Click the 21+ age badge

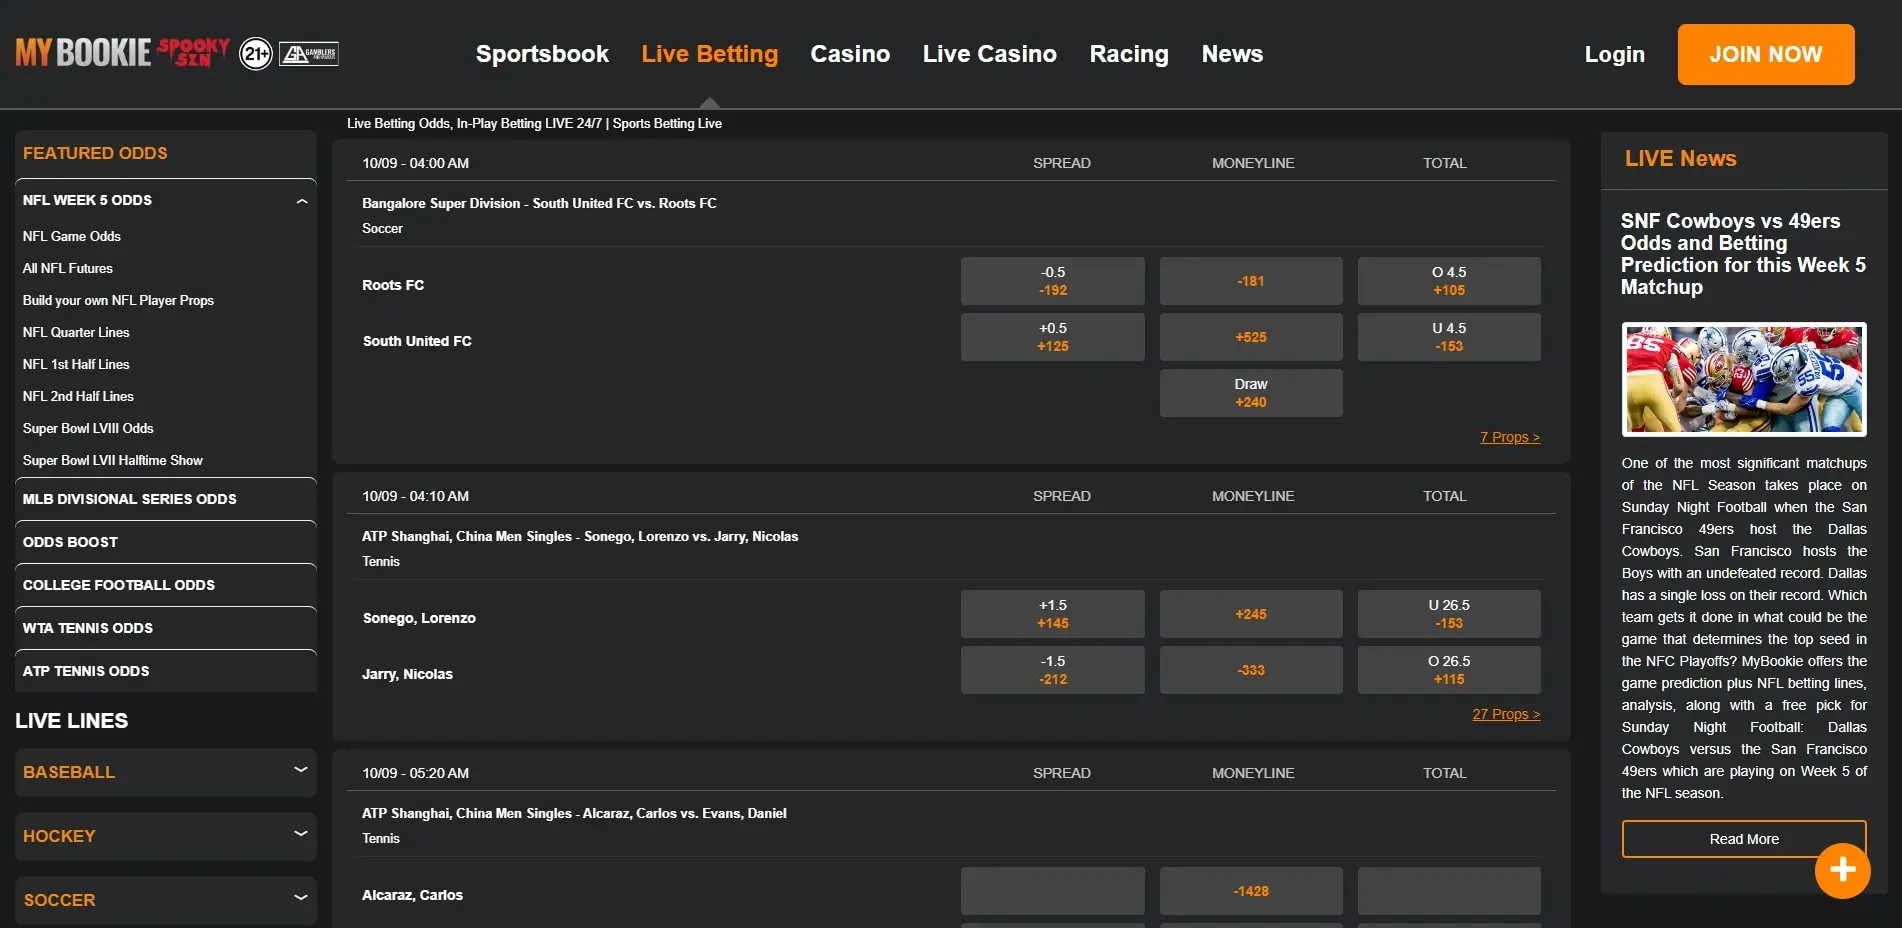256,53
